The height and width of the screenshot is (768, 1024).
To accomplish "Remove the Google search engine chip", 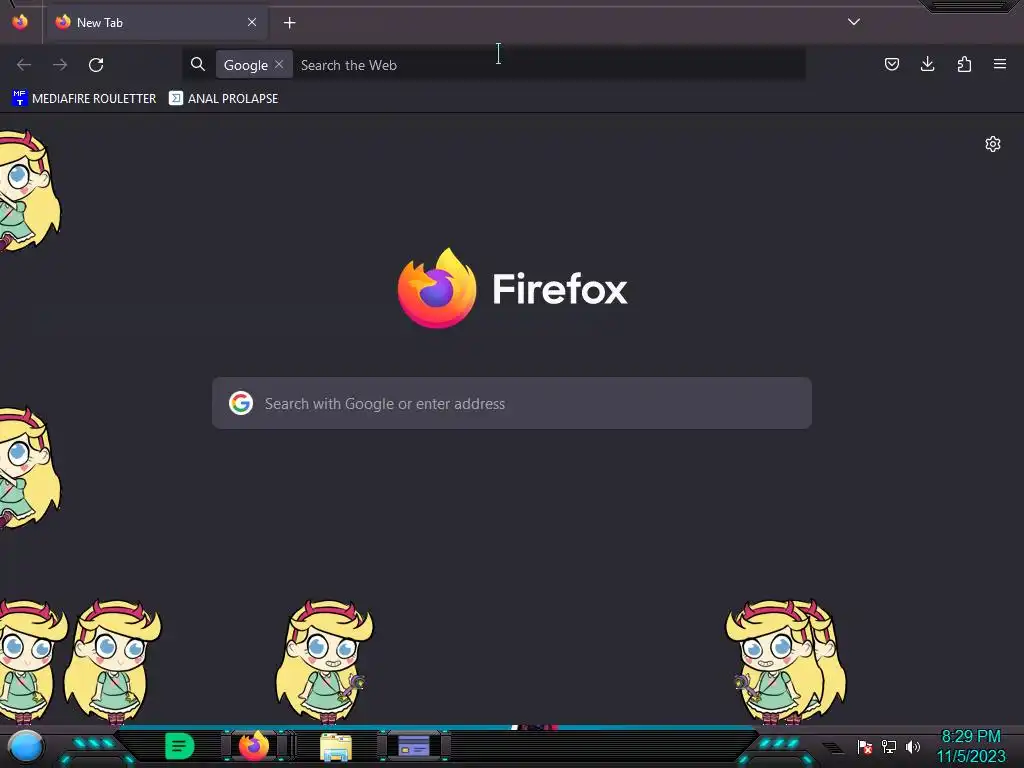I will 280,64.
